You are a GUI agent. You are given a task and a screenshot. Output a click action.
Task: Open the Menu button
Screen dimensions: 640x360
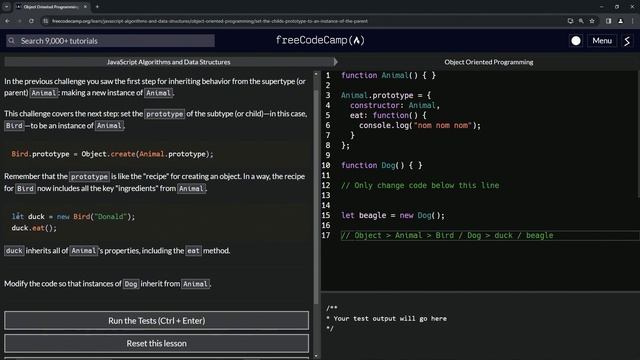click(x=602, y=40)
